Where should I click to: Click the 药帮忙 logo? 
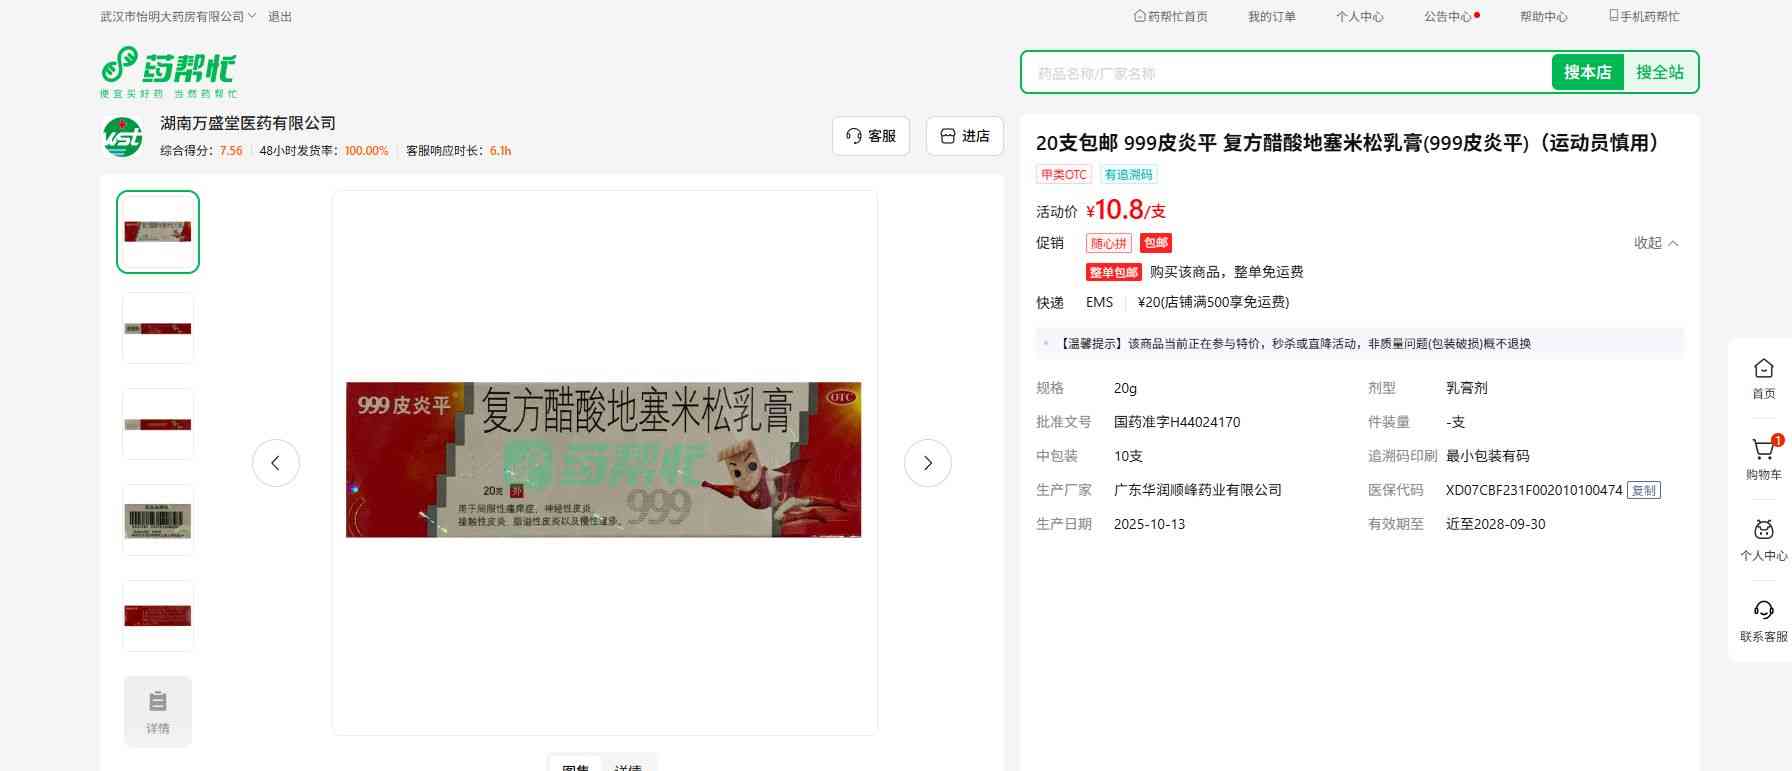[x=168, y=72]
